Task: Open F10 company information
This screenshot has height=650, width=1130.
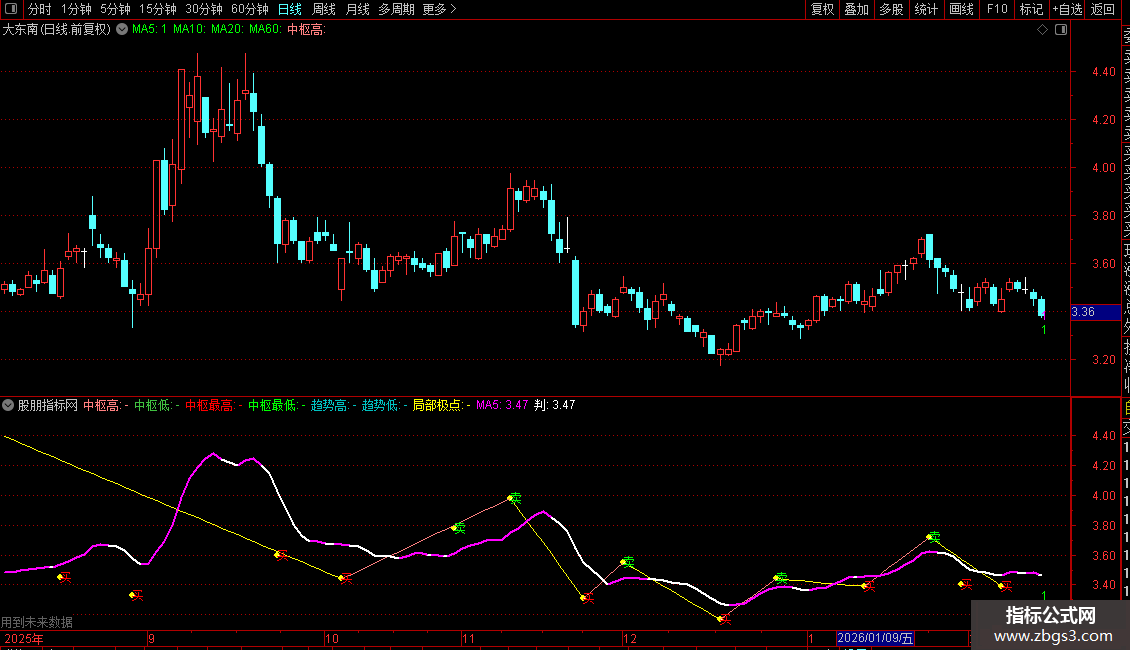Action: (x=997, y=9)
